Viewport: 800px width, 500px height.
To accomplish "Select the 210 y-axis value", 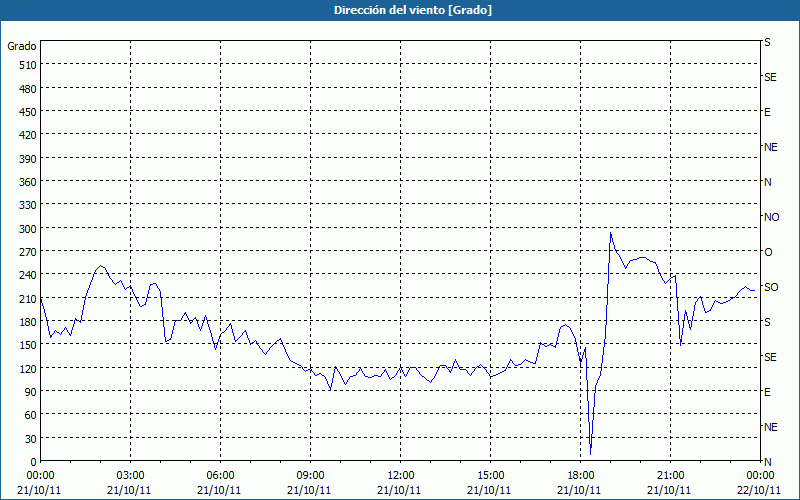I will pos(28,298).
